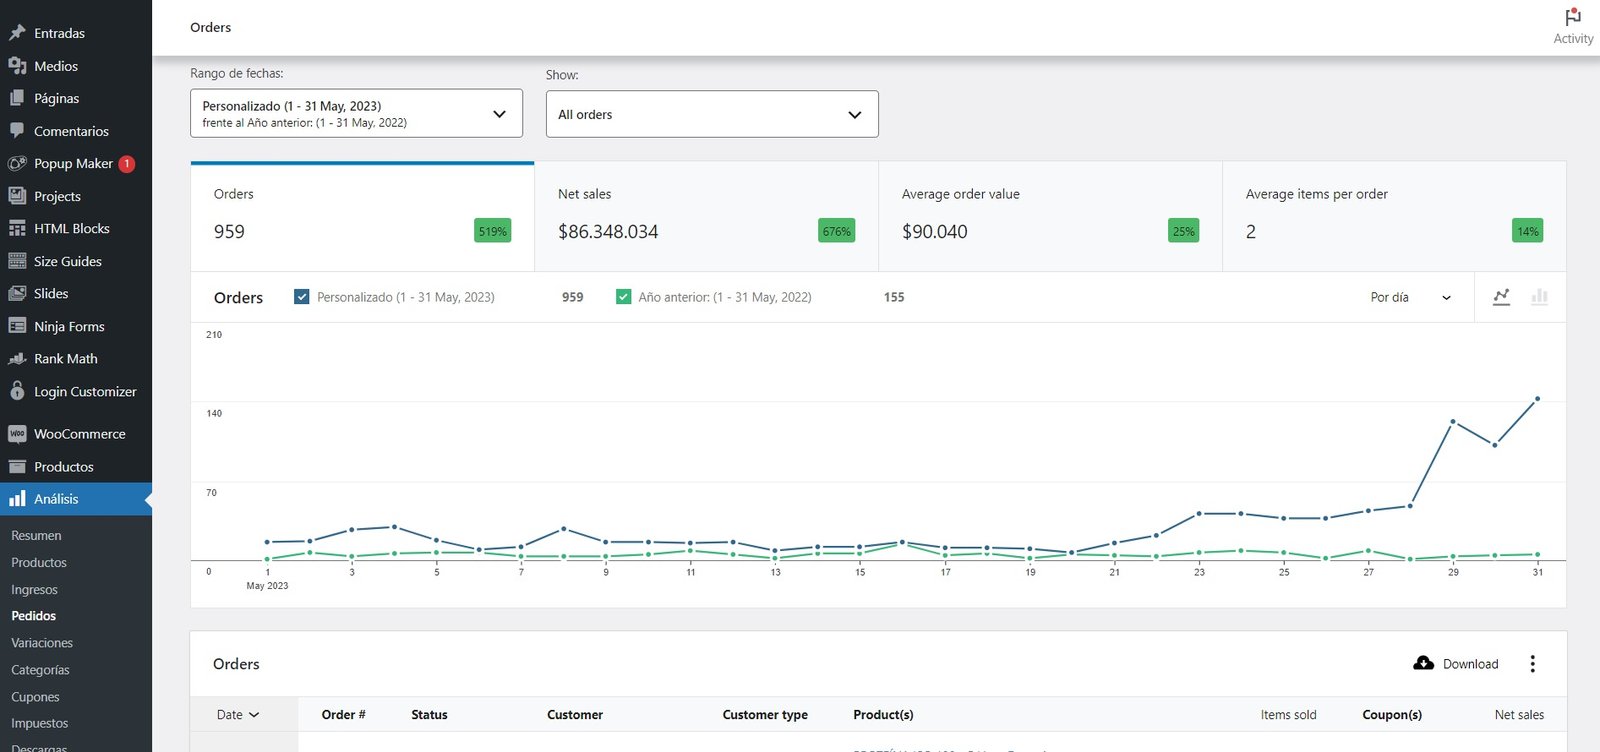This screenshot has width=1600, height=752.
Task: Select the Net sales summary card
Action: point(706,217)
